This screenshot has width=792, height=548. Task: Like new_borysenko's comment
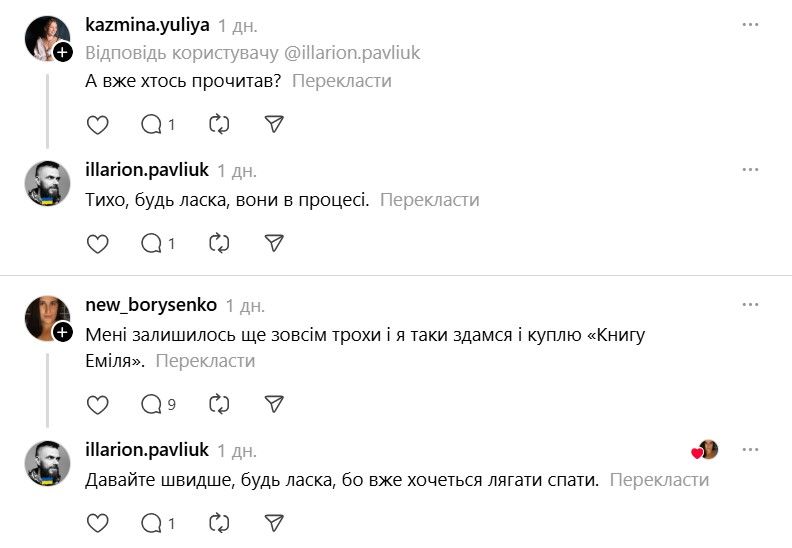(x=97, y=404)
